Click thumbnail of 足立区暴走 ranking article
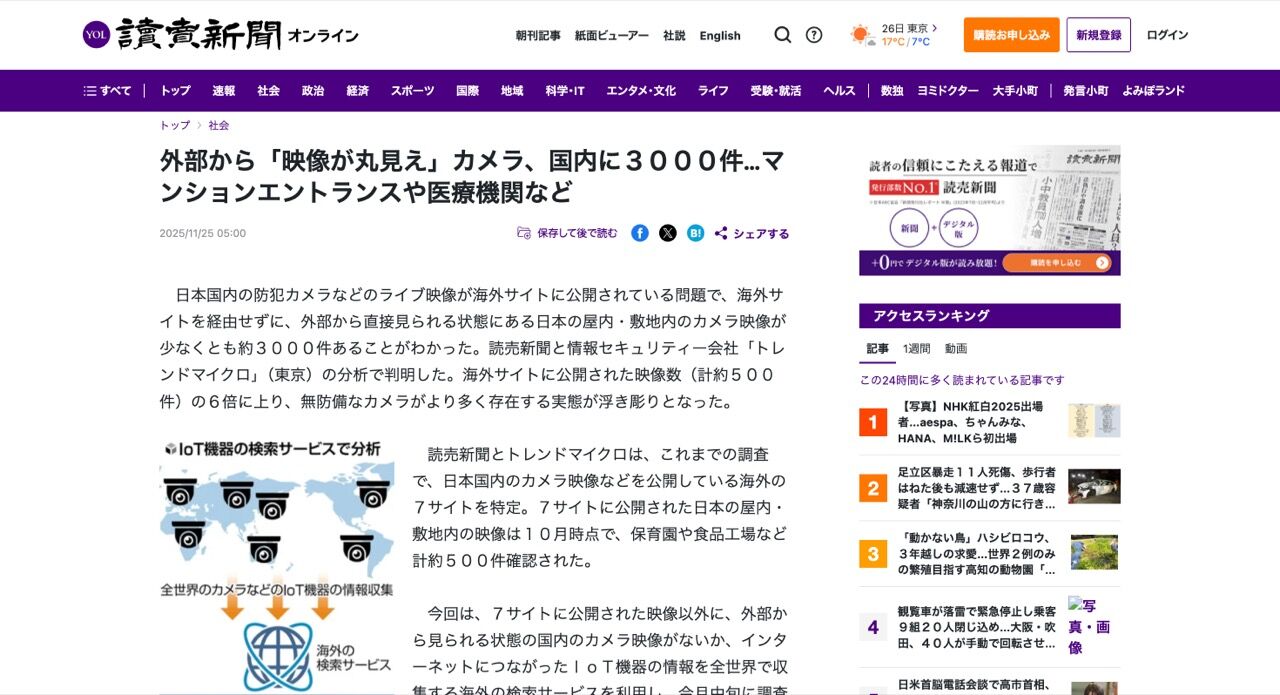 pos(1094,486)
